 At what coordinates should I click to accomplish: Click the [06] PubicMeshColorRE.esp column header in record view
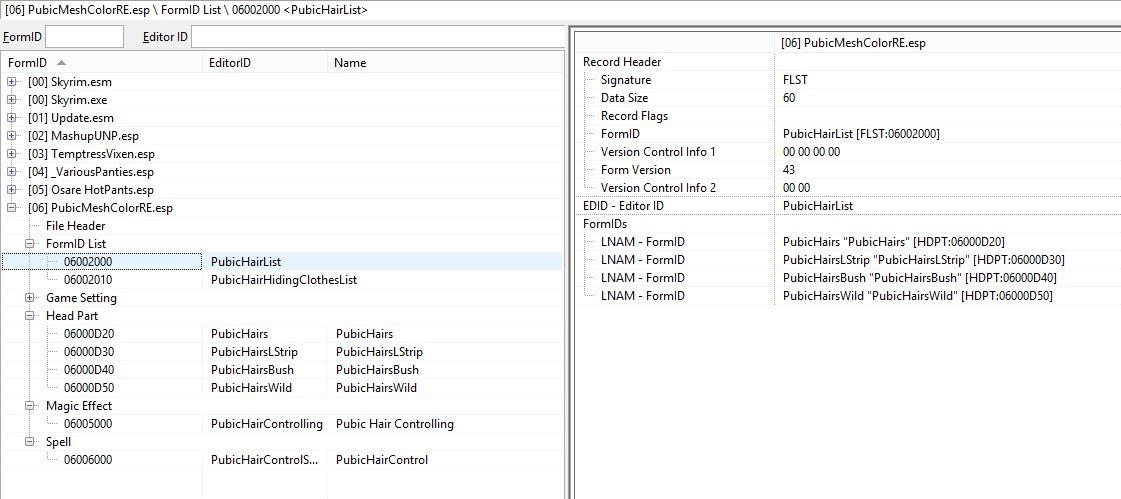pos(853,43)
